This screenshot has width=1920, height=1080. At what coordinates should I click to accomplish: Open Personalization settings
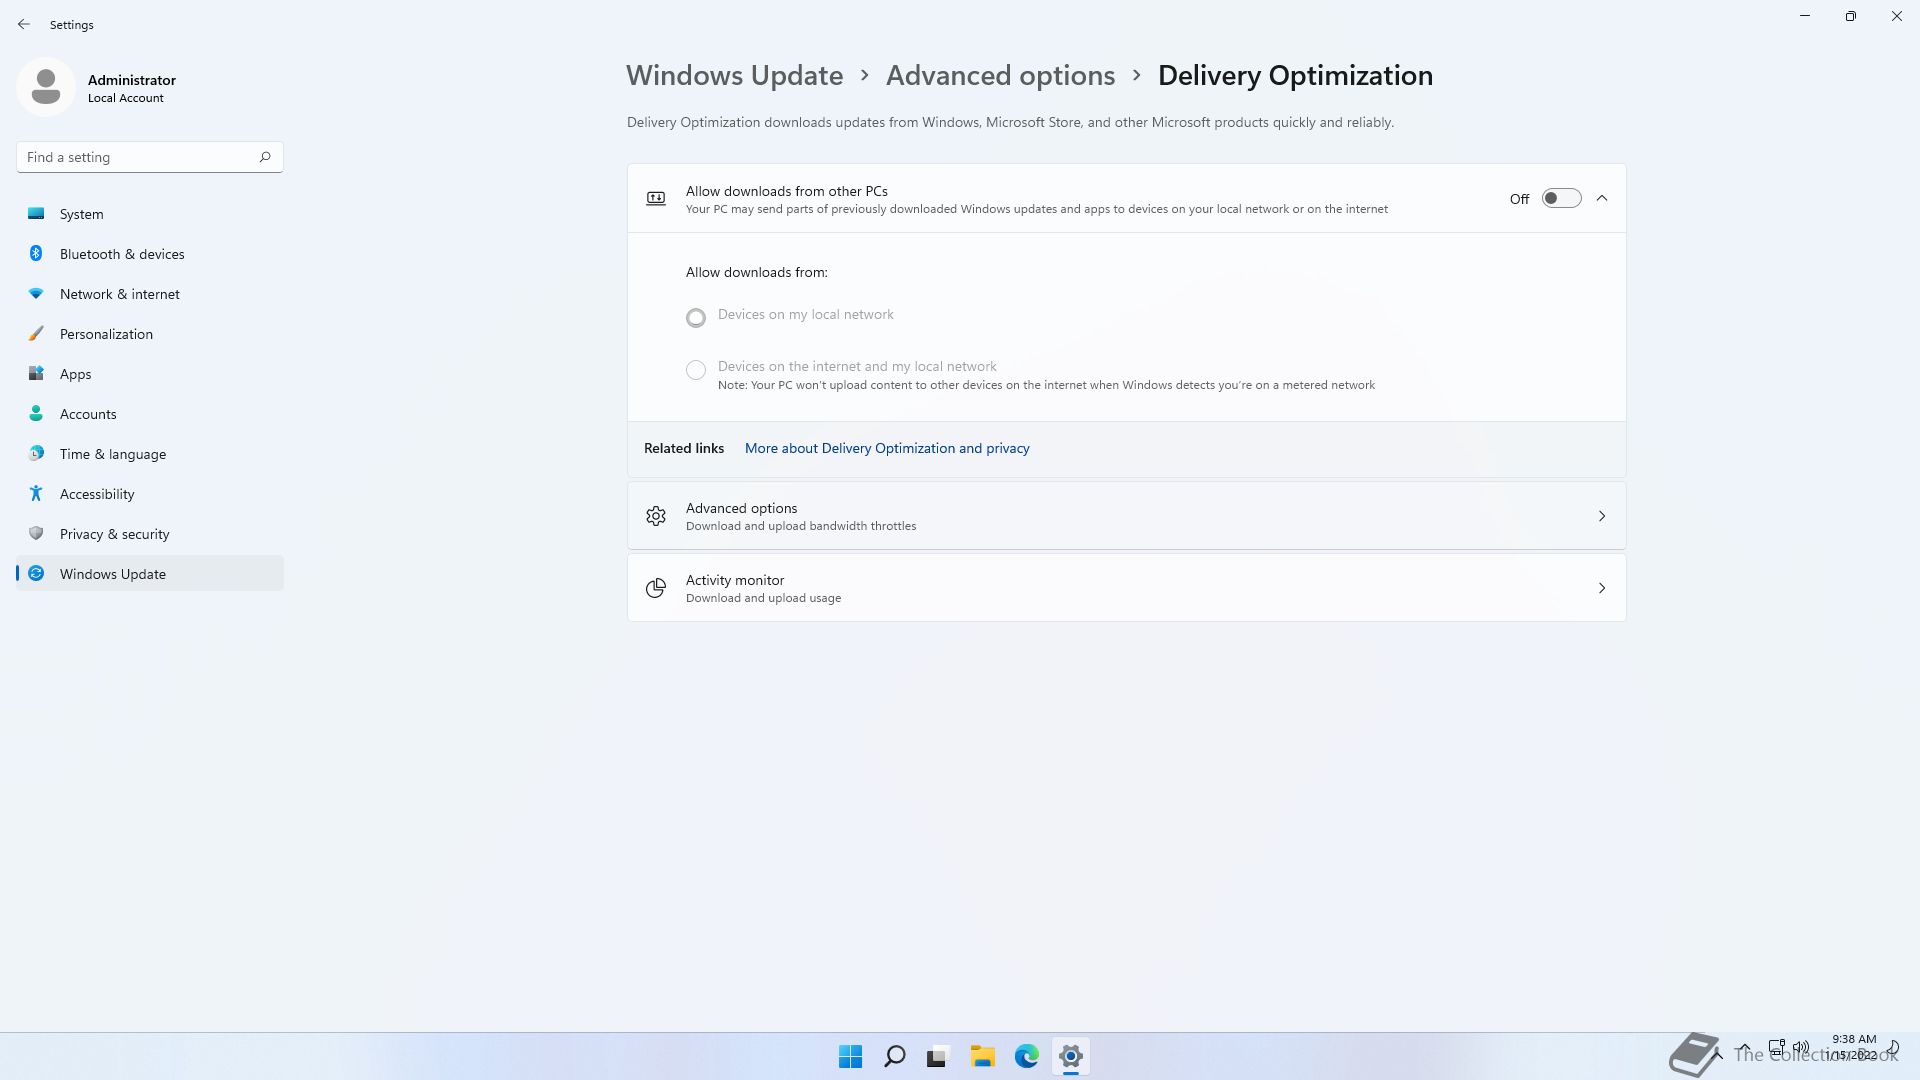tap(150, 334)
